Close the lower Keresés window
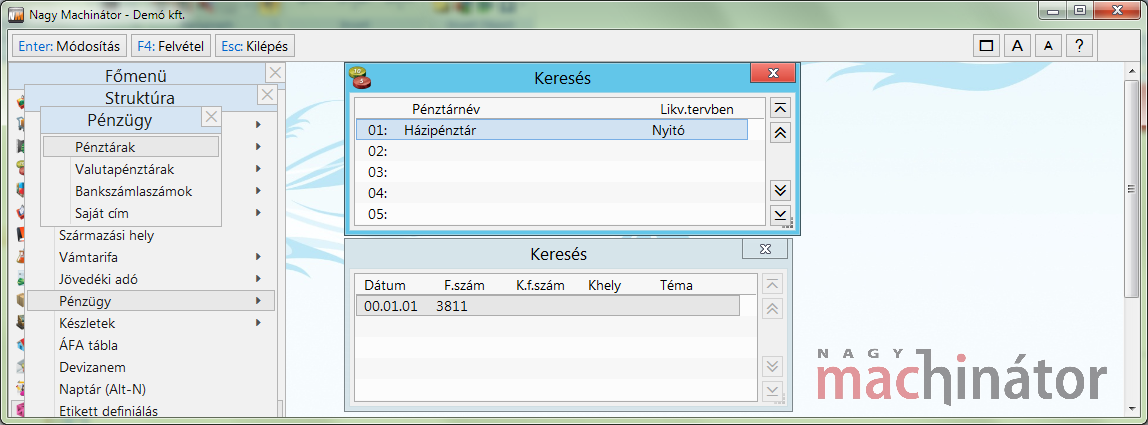Viewport: 1148px width, 425px height. pos(765,249)
